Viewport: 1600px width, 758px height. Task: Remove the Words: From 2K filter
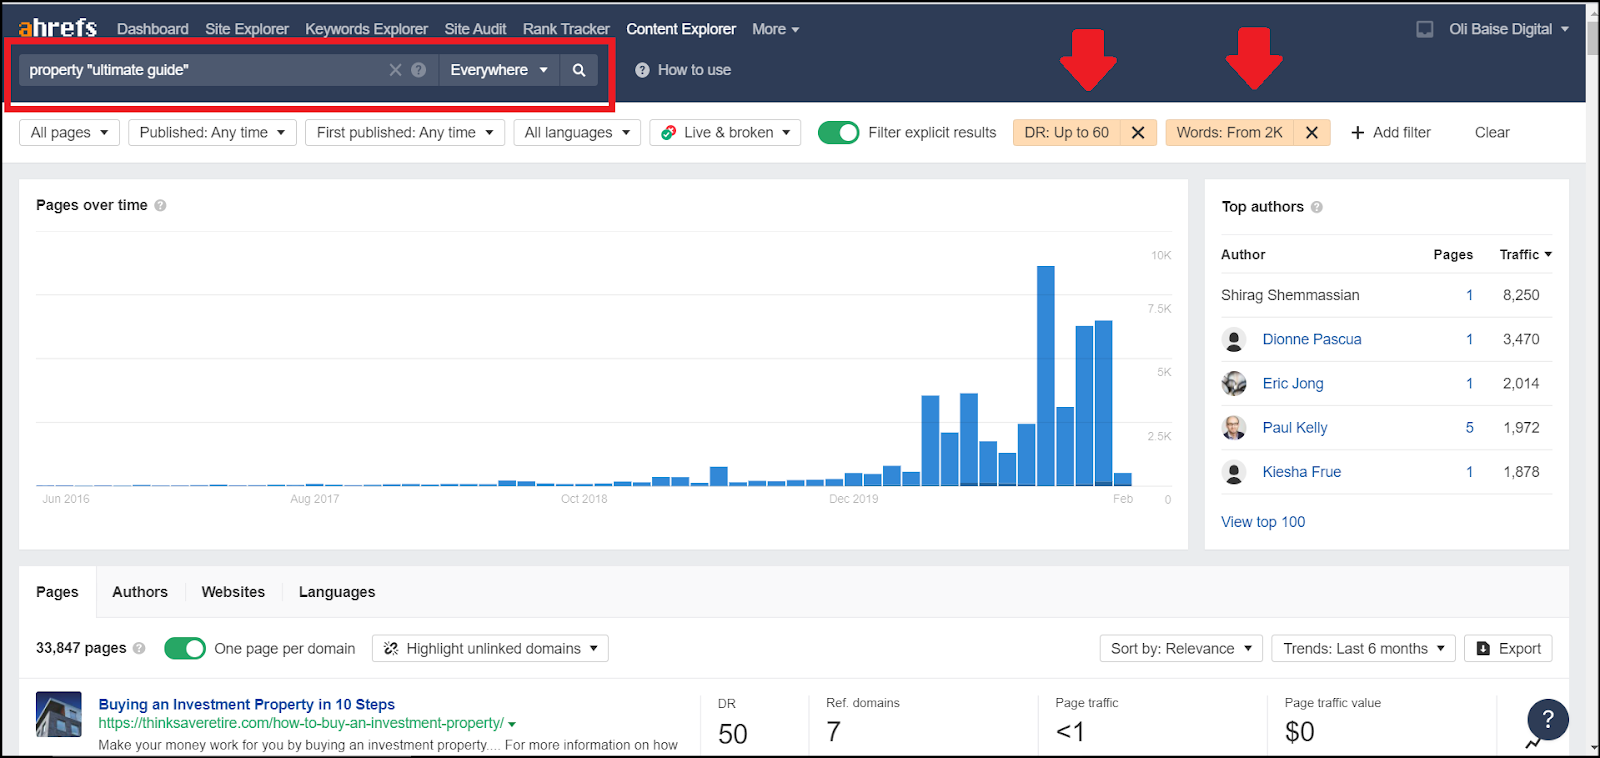coord(1312,133)
